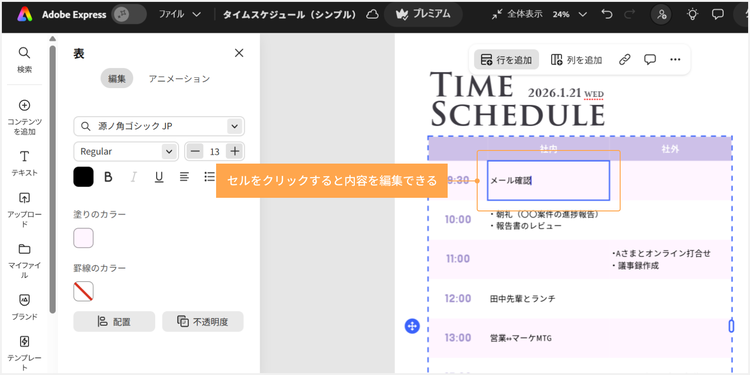Click the three-dot more options icon
750x375 pixels.
(675, 59)
